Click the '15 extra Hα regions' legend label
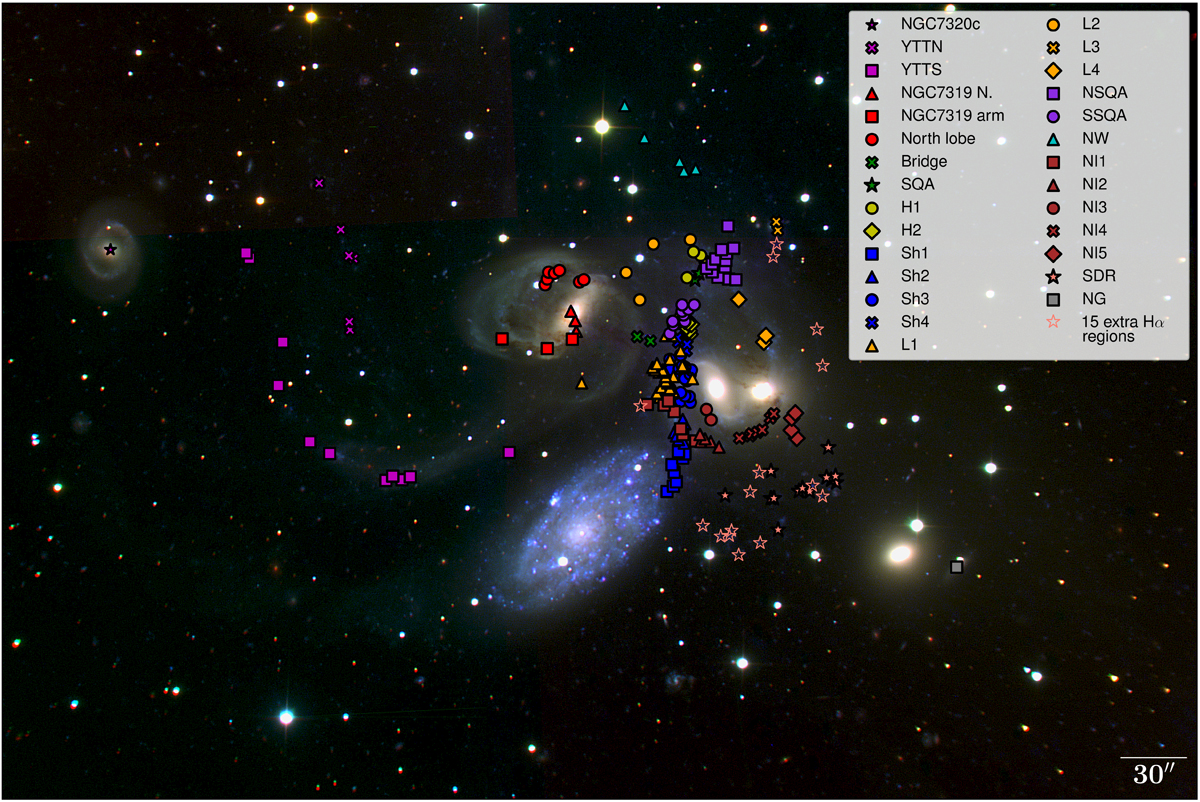Screen dimensions: 1200x802 (x=1118, y=330)
